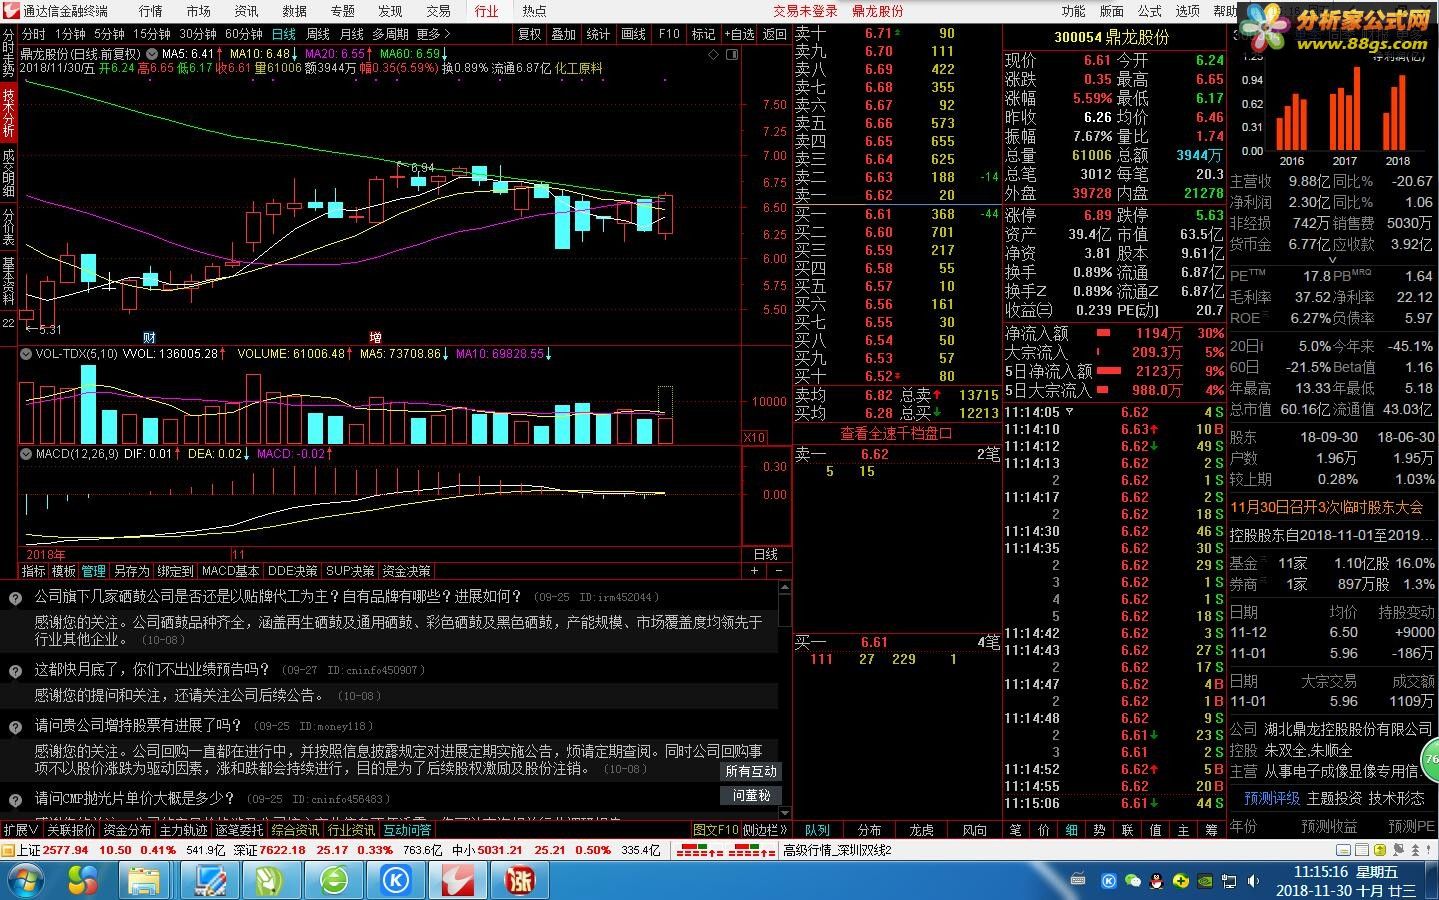Open the 热点 menu
Screen dimensions: 1439x900
(x=535, y=11)
